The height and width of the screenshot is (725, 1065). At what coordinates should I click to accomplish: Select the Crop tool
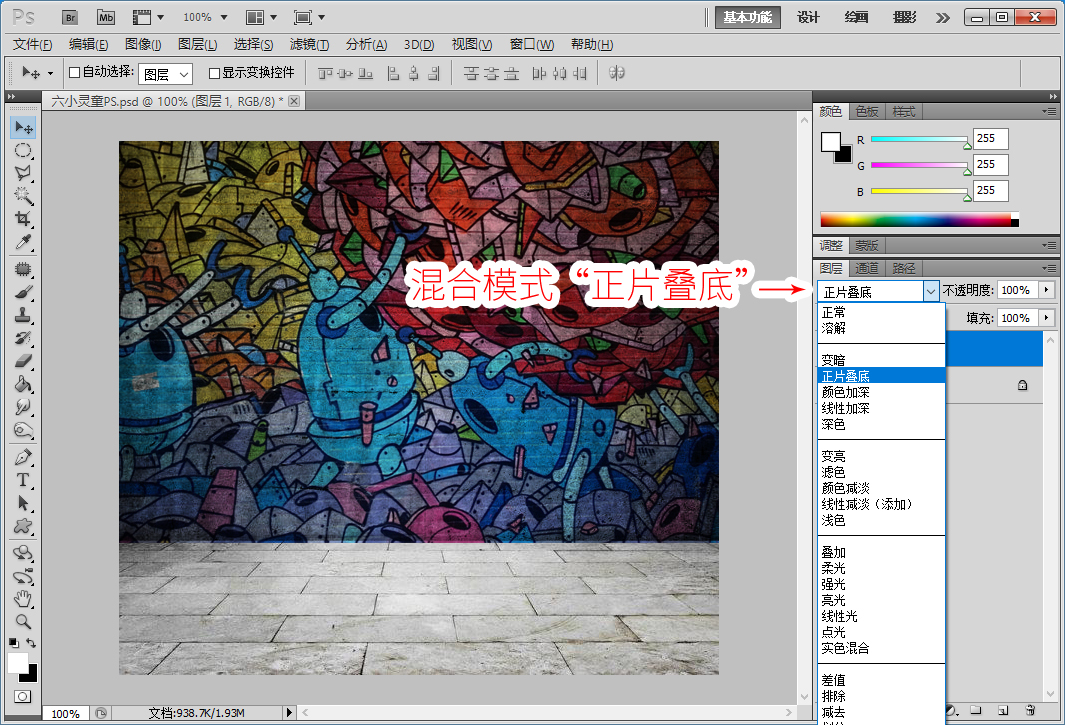pyautogui.click(x=23, y=219)
